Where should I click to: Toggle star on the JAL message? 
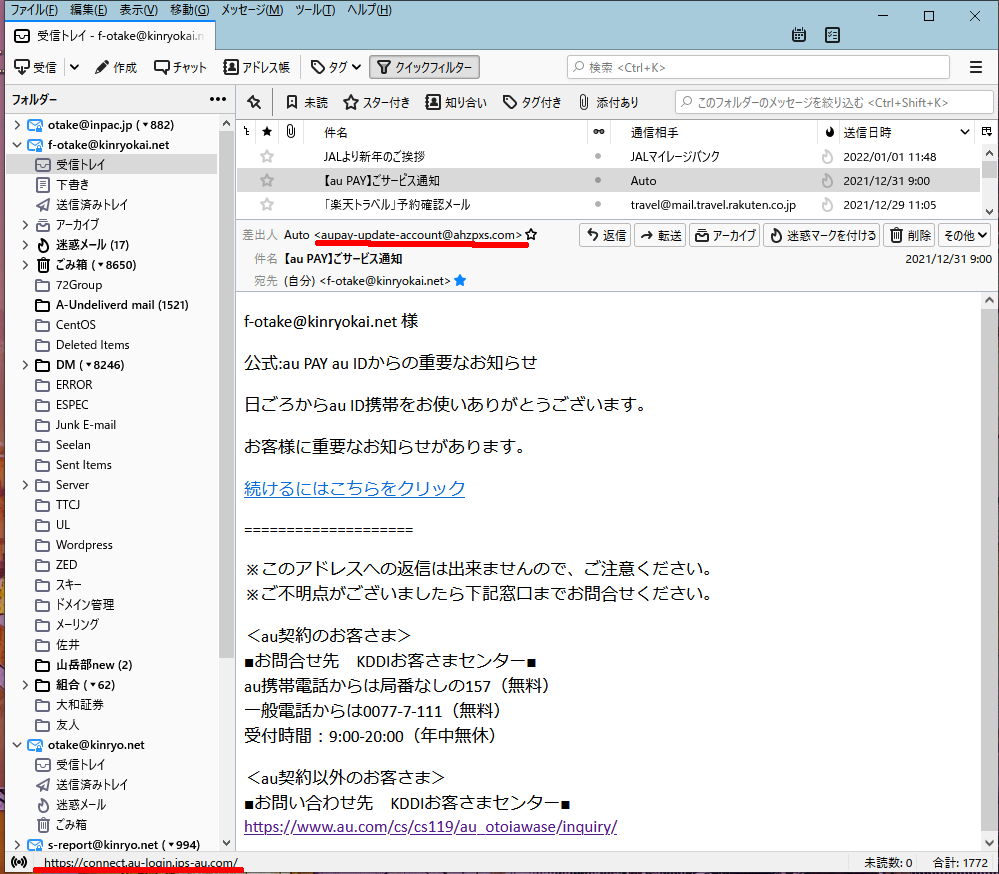(x=267, y=157)
